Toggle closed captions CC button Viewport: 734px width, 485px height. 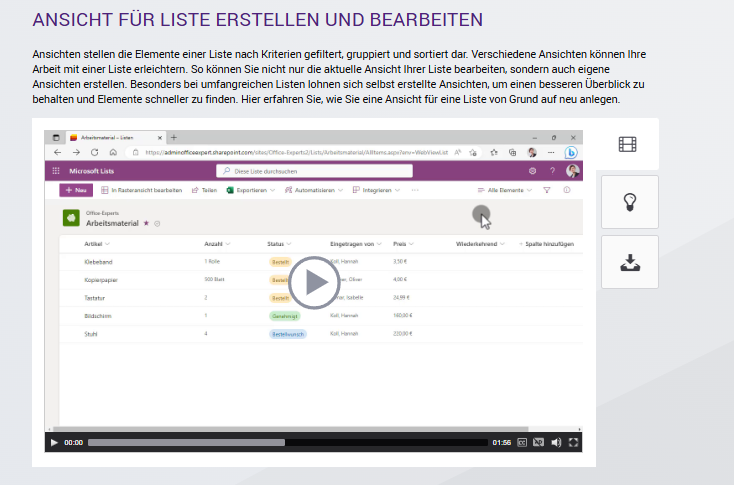(522, 442)
